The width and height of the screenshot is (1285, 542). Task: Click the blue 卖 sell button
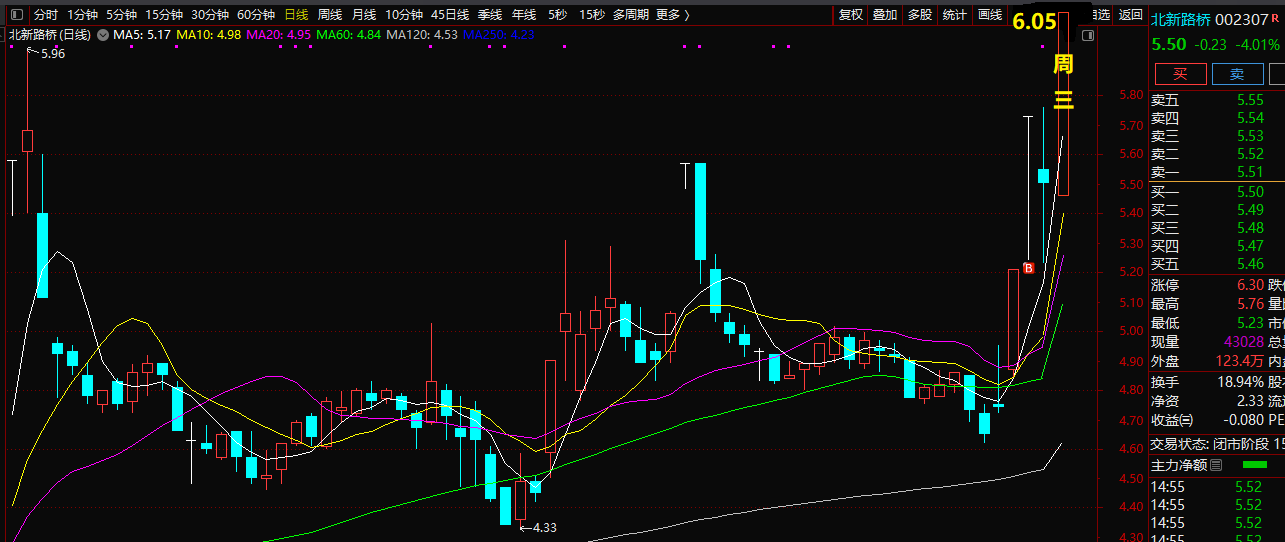(x=1237, y=74)
